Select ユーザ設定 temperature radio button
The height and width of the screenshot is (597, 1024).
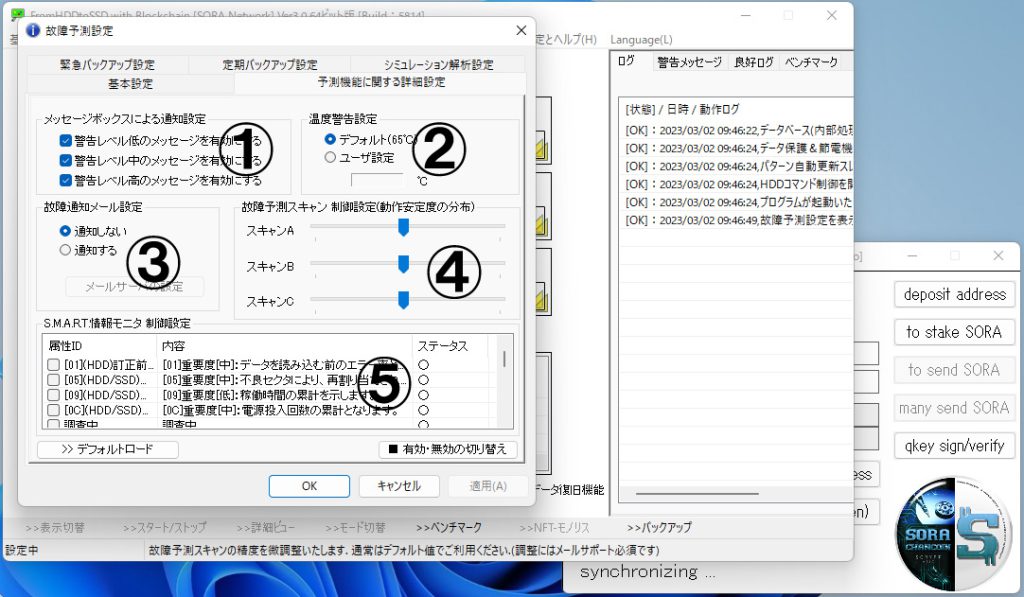click(x=330, y=157)
